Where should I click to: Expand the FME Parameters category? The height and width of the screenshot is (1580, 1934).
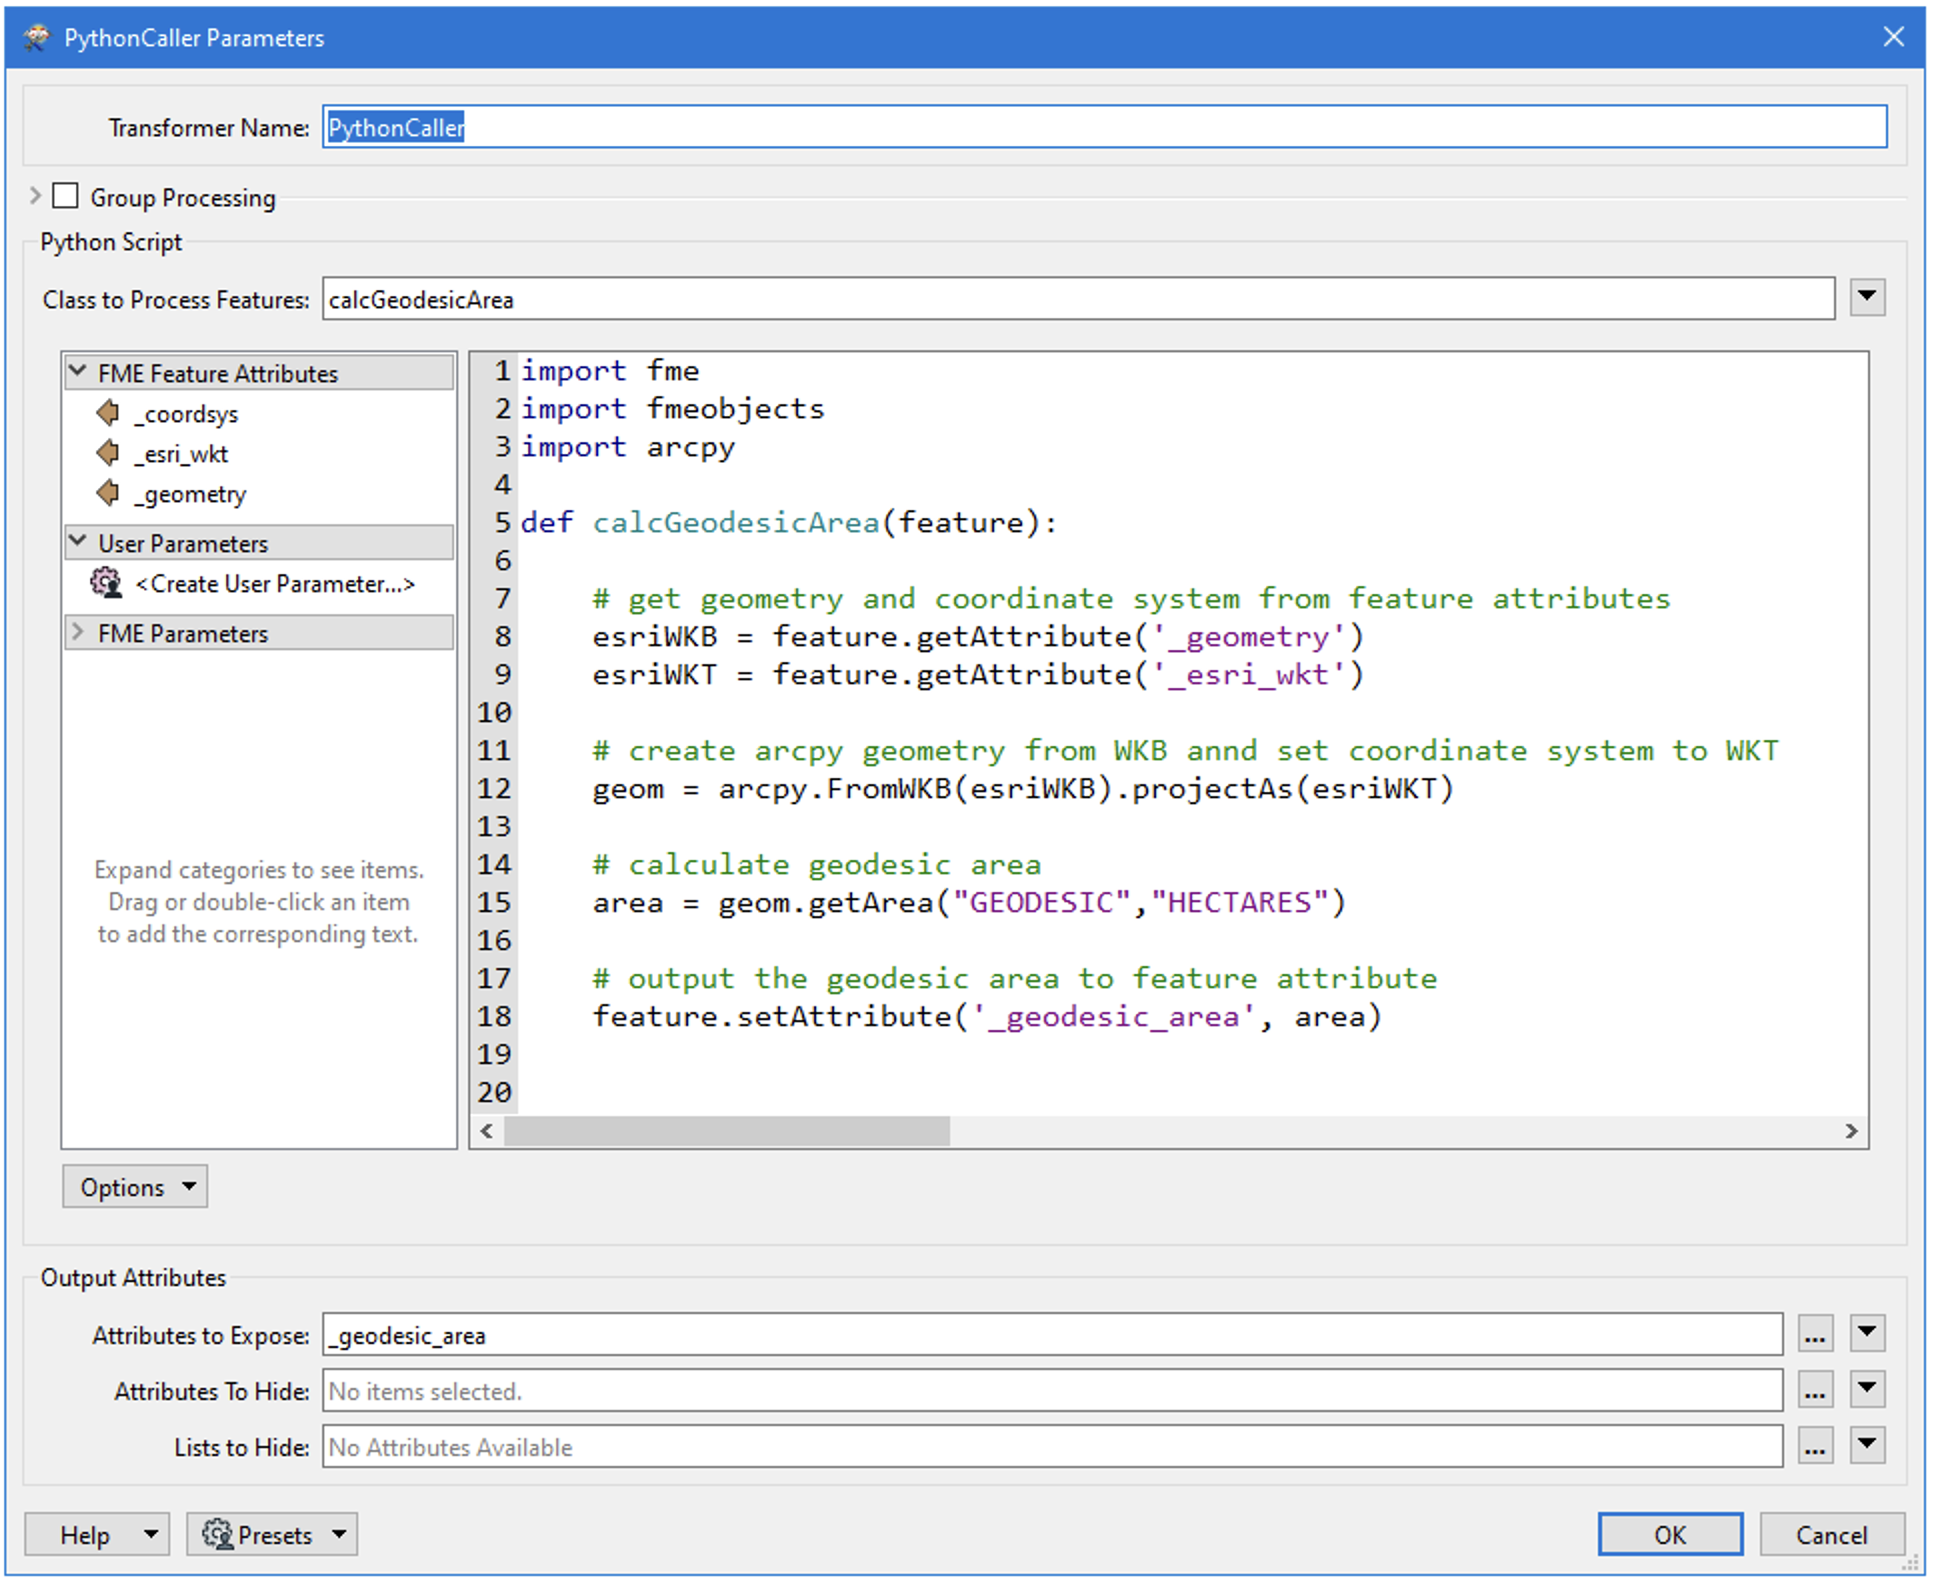point(78,633)
